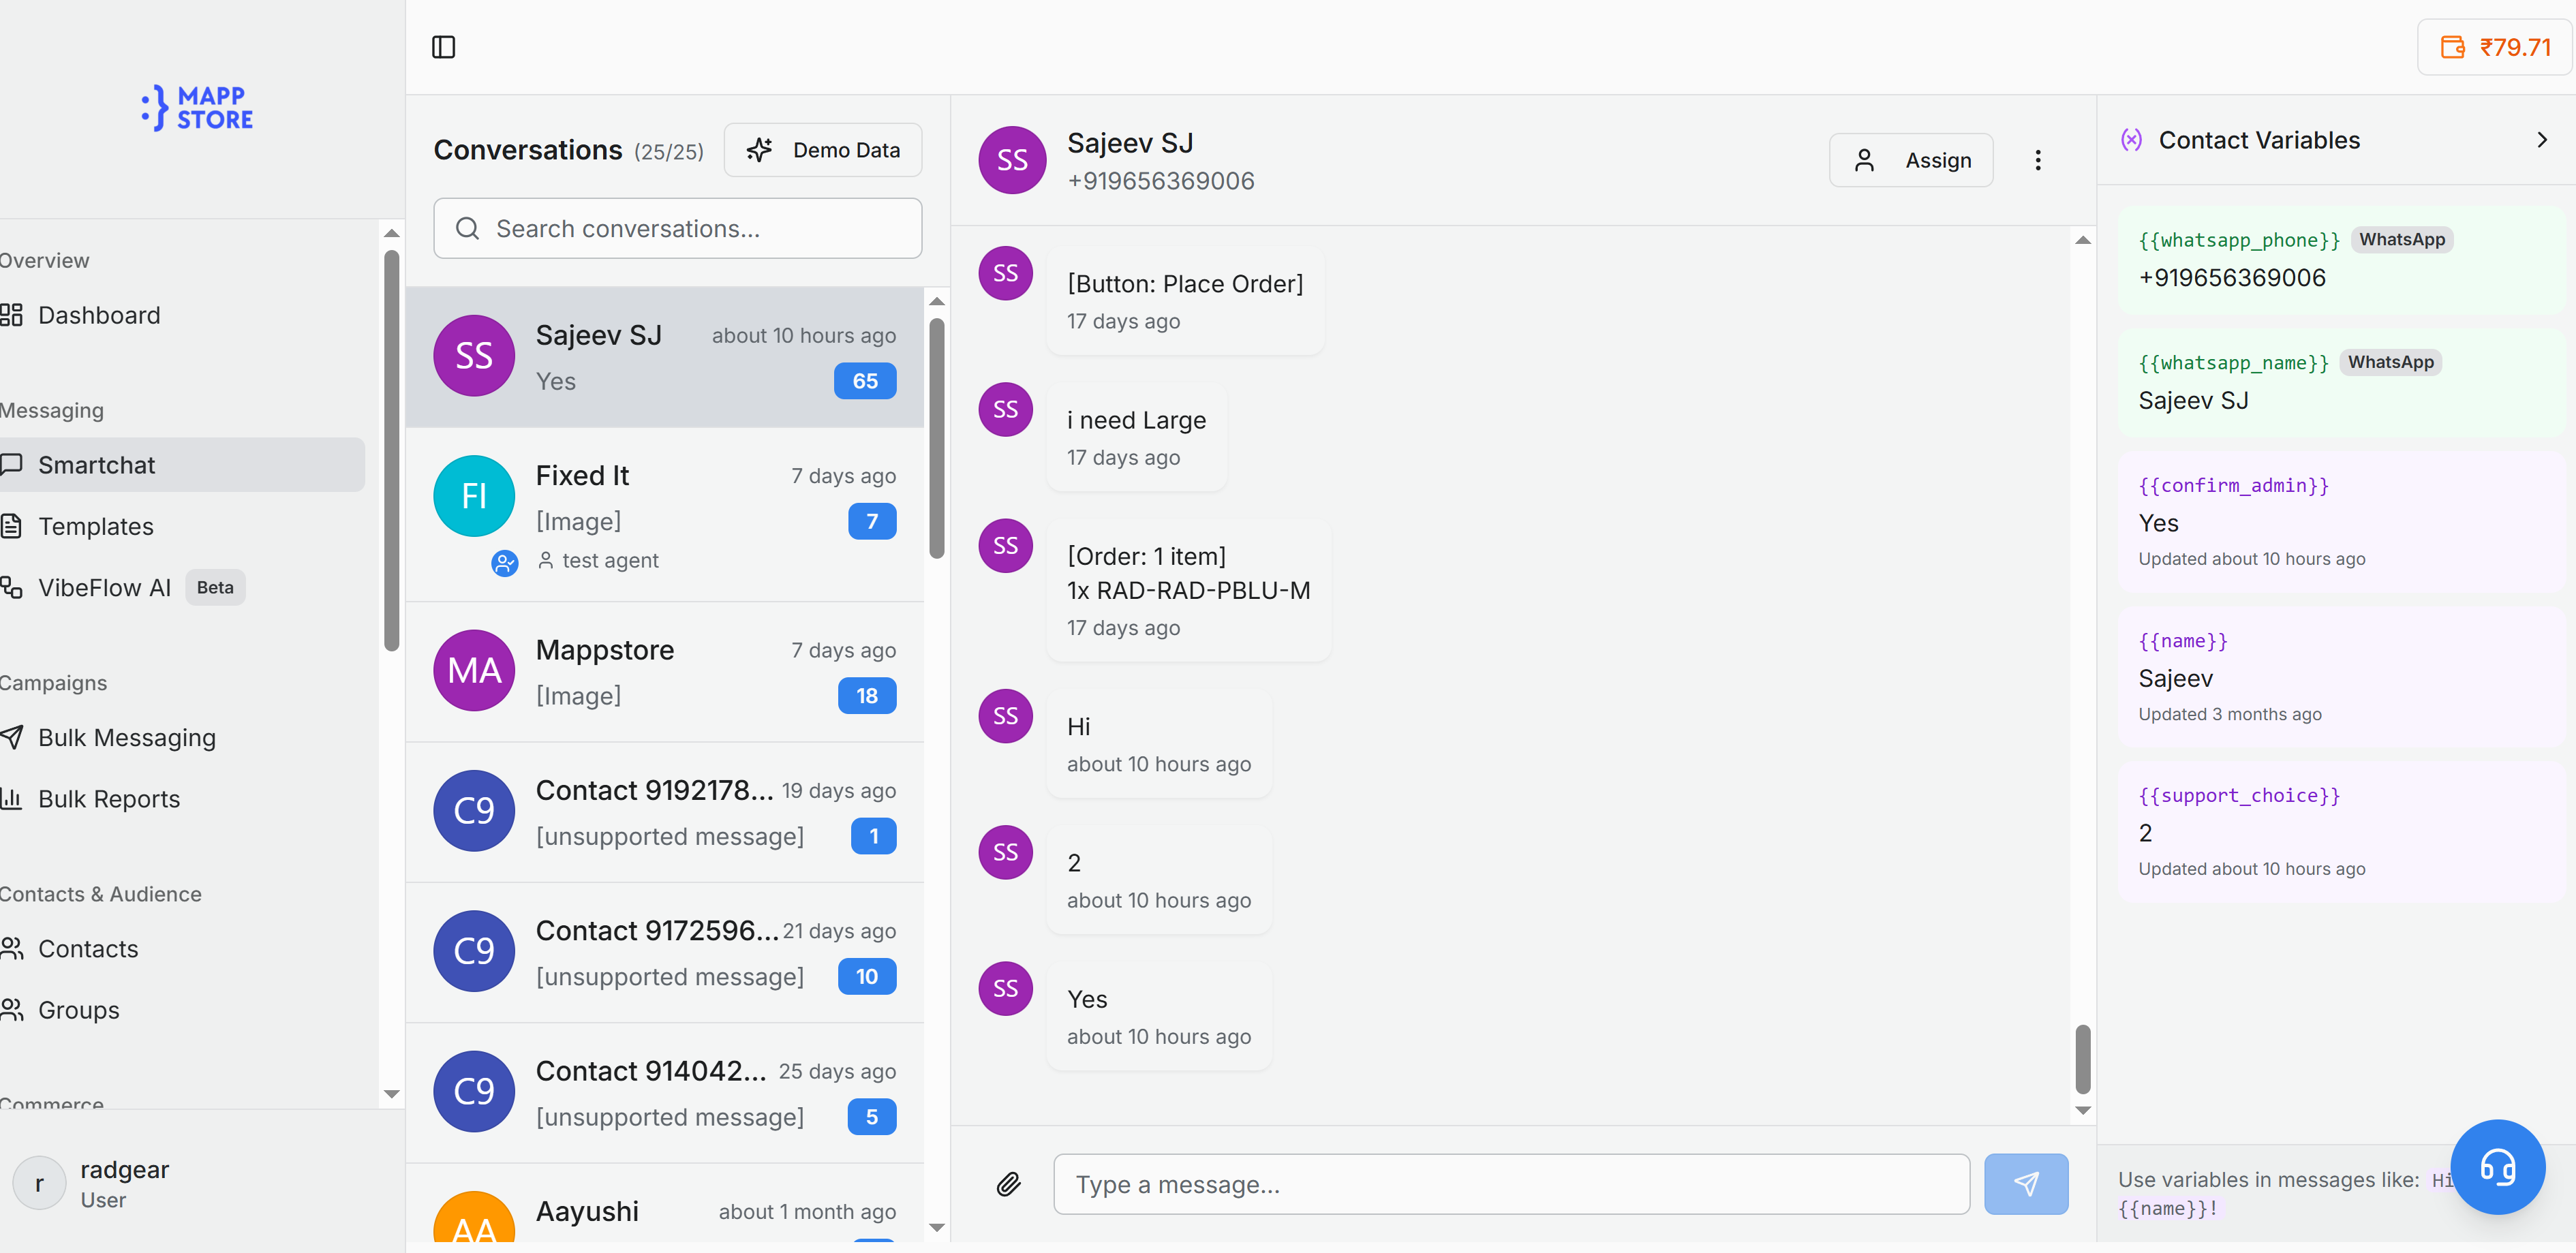Click the wallet balance icon showing ₹79.71
The image size is (2576, 1253).
click(2452, 47)
